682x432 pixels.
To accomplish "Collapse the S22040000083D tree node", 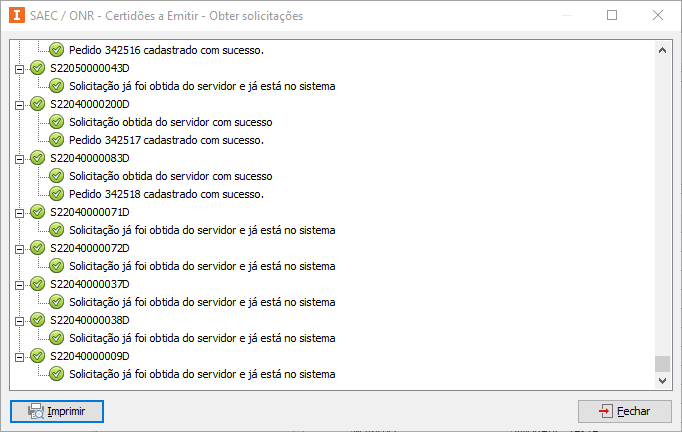I will (x=19, y=160).
